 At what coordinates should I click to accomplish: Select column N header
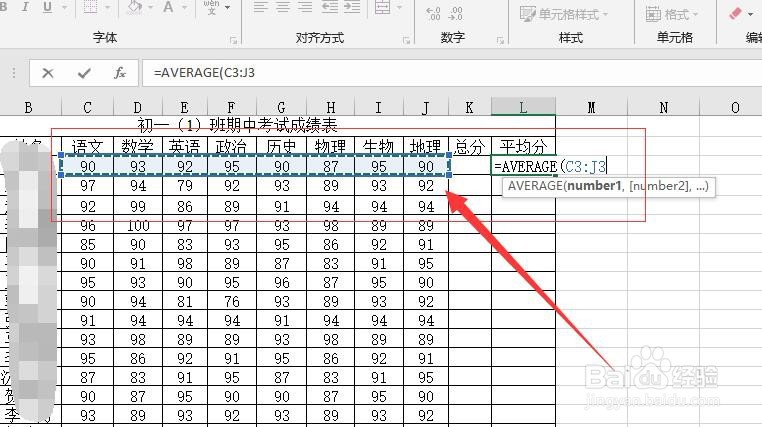click(x=663, y=107)
